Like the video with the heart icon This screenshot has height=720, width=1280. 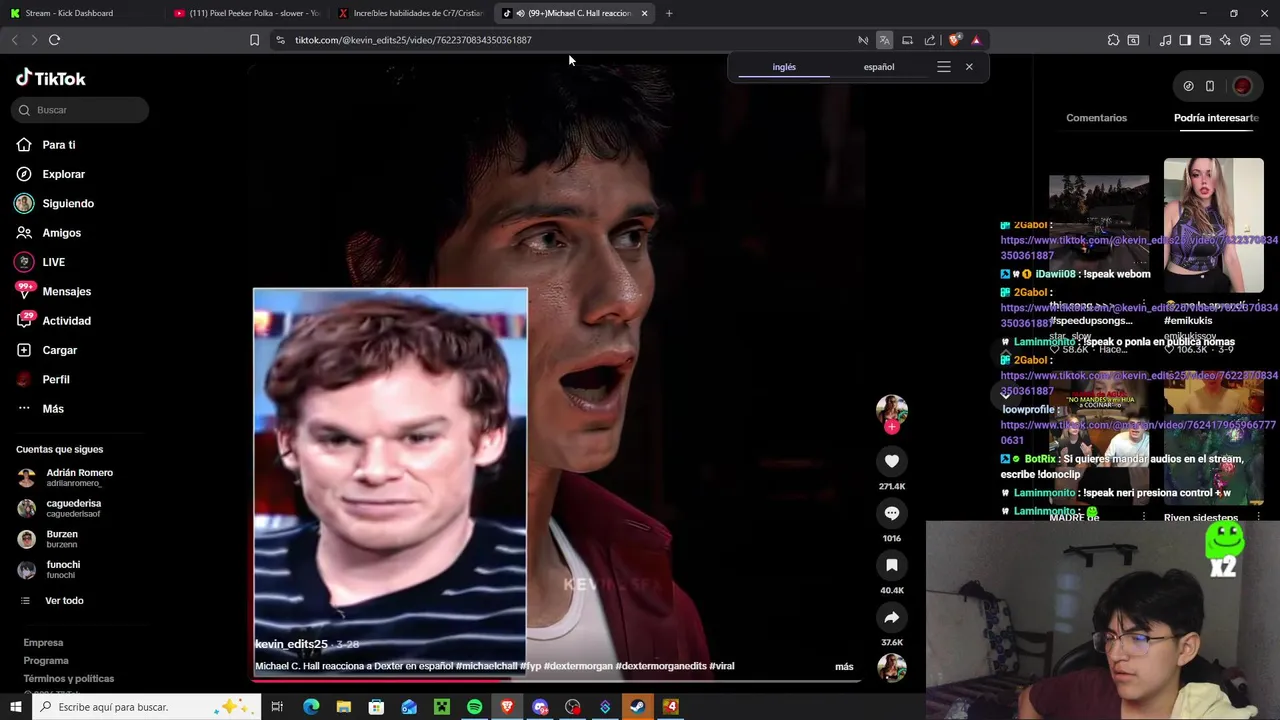[x=891, y=461]
